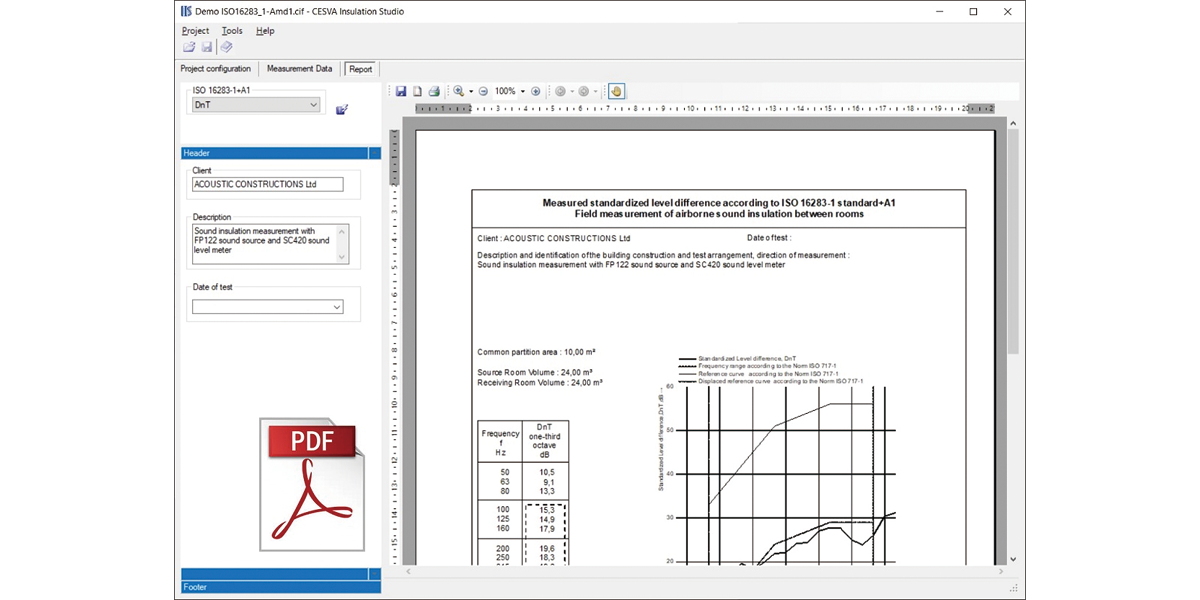Image resolution: width=1200 pixels, height=600 pixels.
Task: Click the page setup icon in report toolbar
Action: pos(417,91)
